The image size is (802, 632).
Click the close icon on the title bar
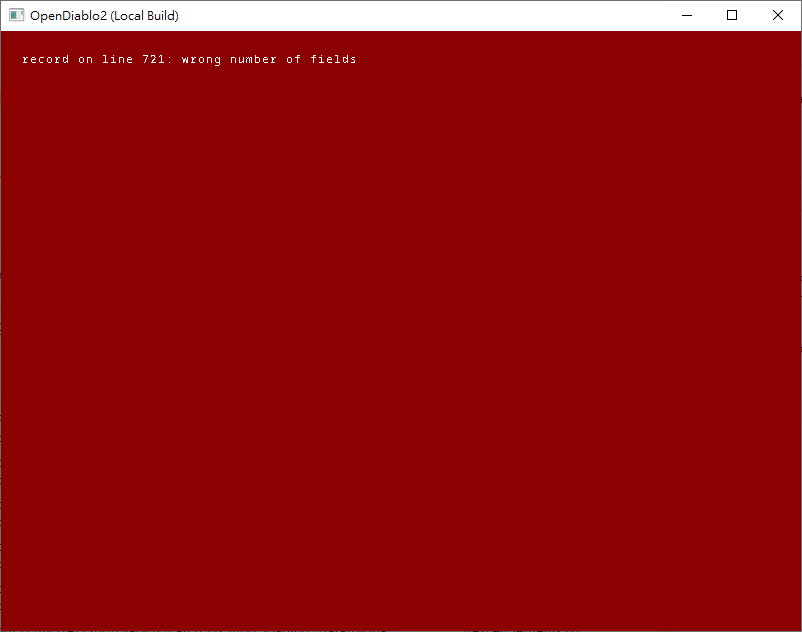(776, 15)
